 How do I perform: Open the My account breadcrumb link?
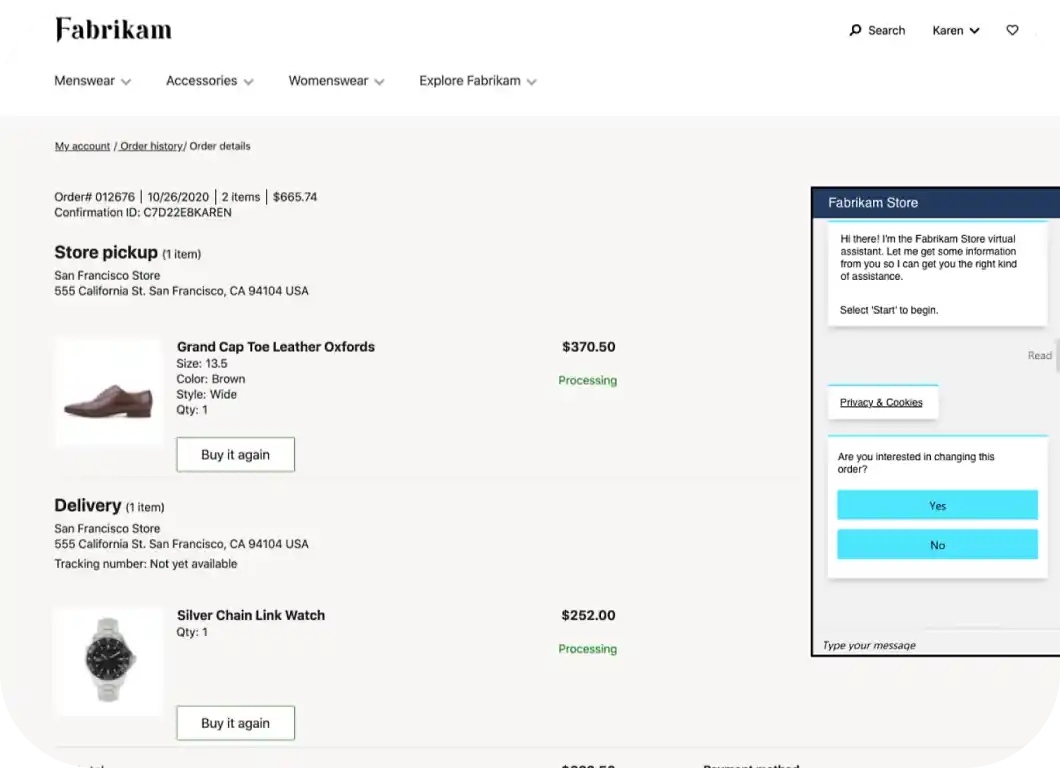82,146
